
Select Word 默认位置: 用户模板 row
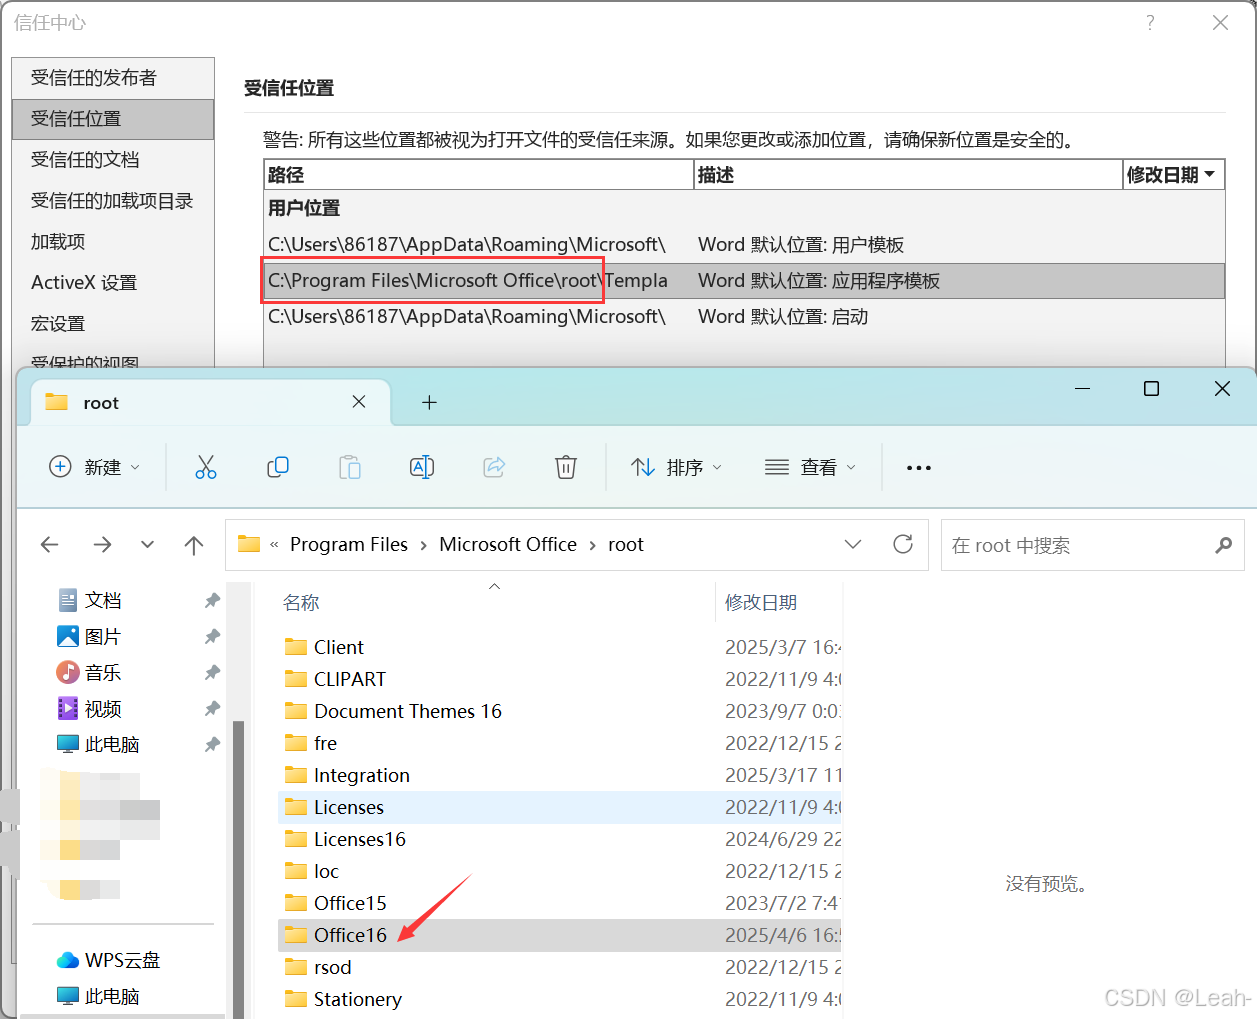[x=744, y=245]
